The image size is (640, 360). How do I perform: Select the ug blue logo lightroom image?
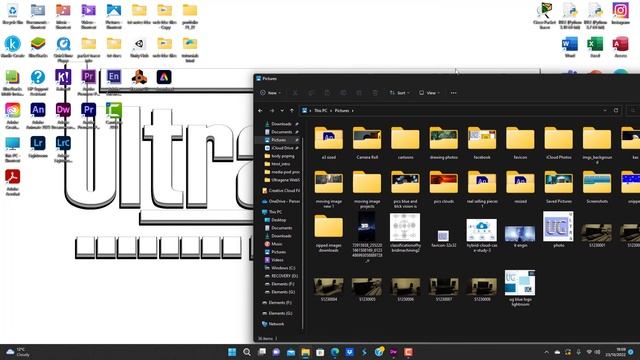tap(520, 288)
